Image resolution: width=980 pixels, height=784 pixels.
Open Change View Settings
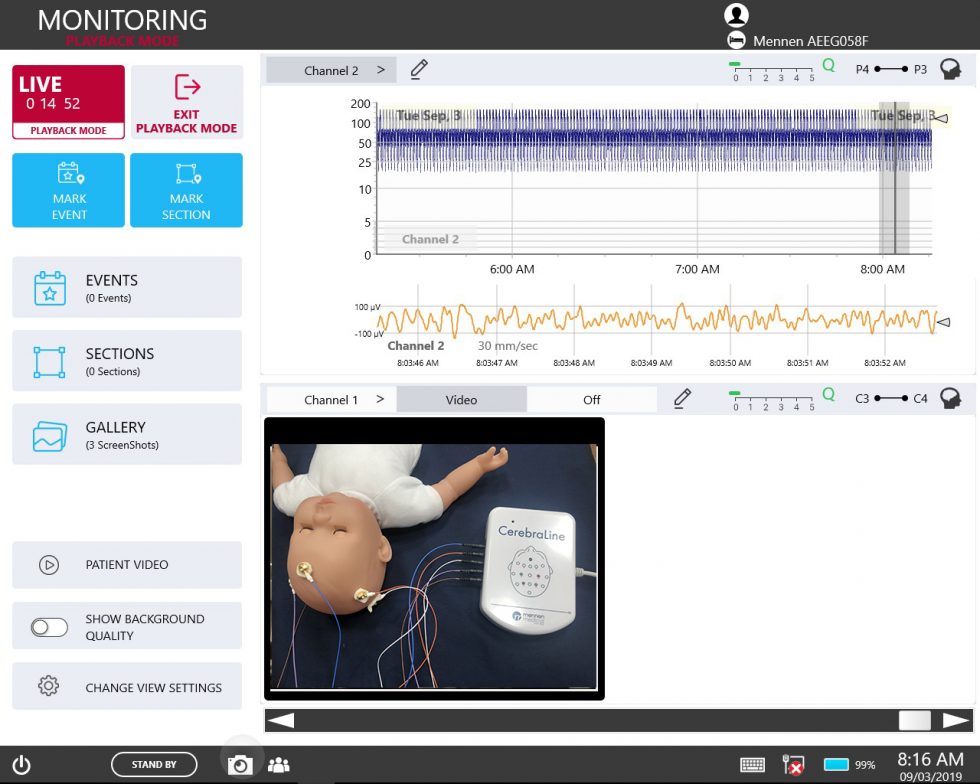[126, 686]
